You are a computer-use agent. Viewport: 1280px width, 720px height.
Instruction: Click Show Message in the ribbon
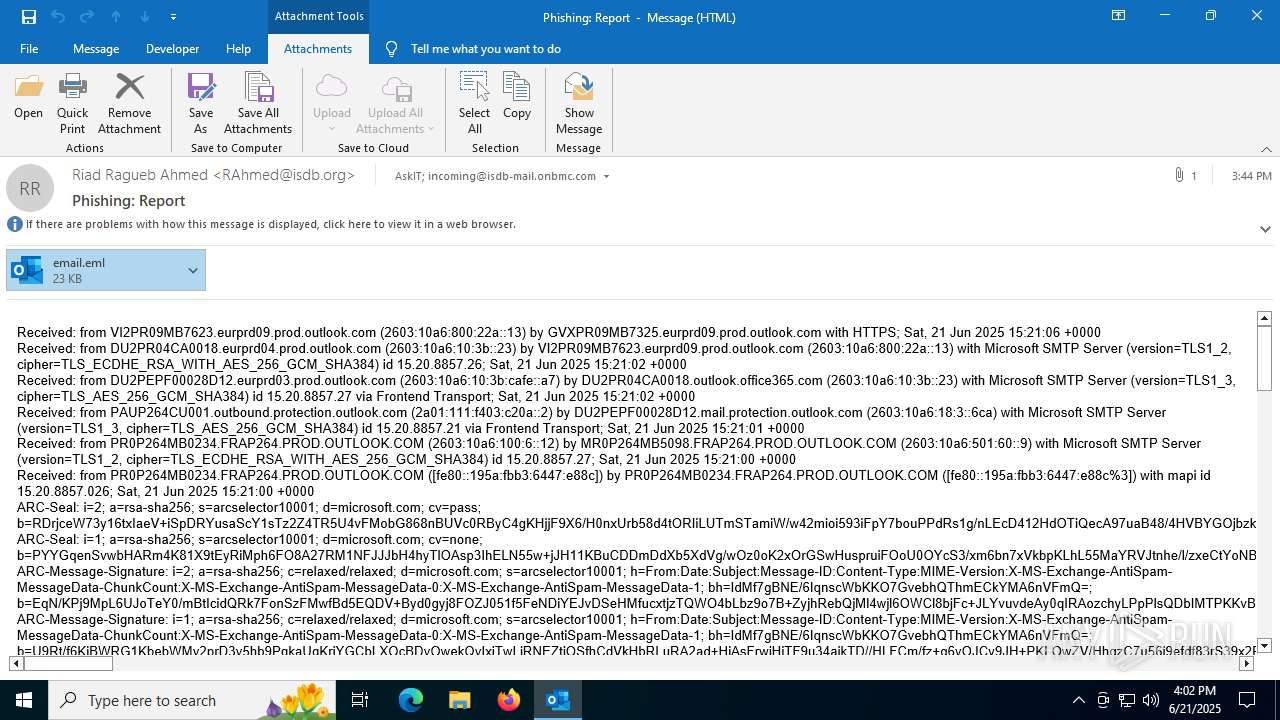coord(579,103)
